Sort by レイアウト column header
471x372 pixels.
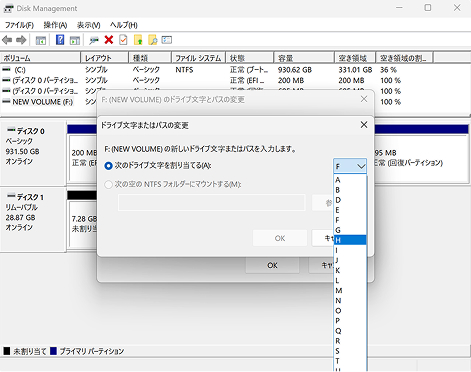(105, 58)
